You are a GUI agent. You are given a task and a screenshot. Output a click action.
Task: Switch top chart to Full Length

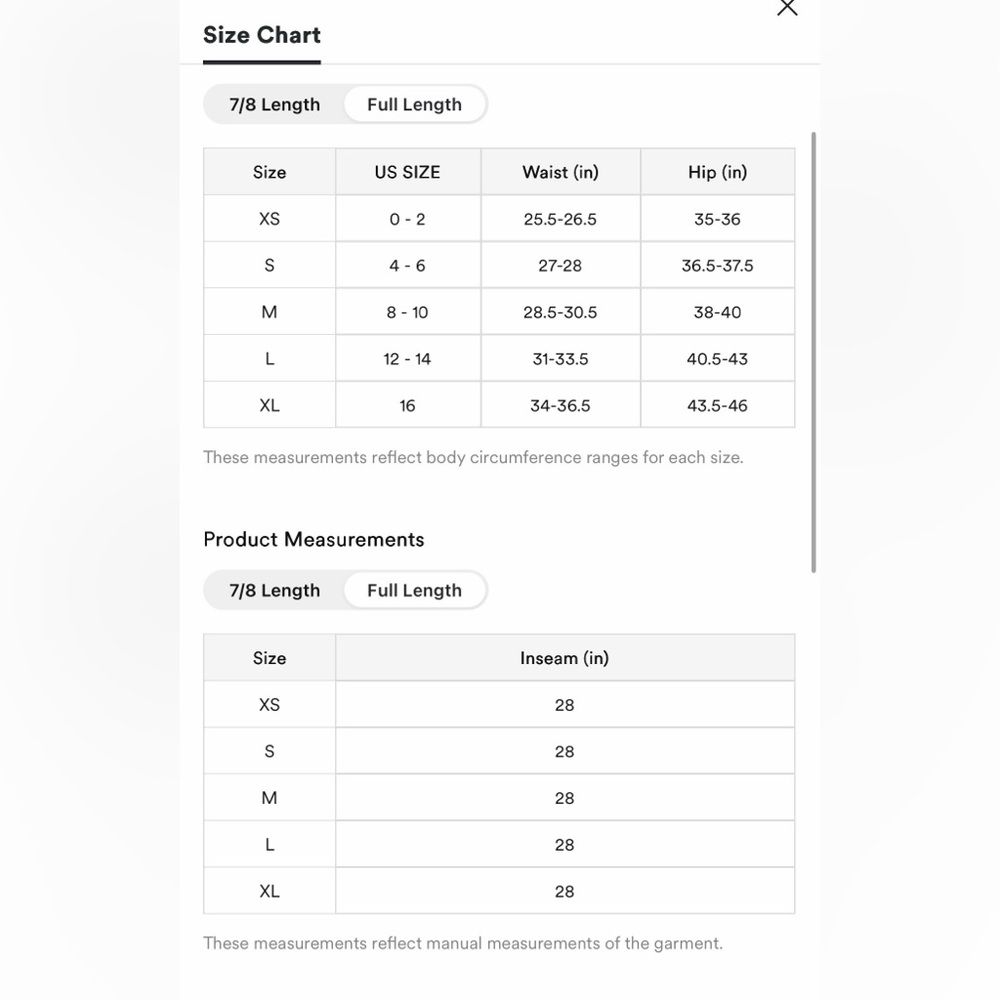coord(415,105)
